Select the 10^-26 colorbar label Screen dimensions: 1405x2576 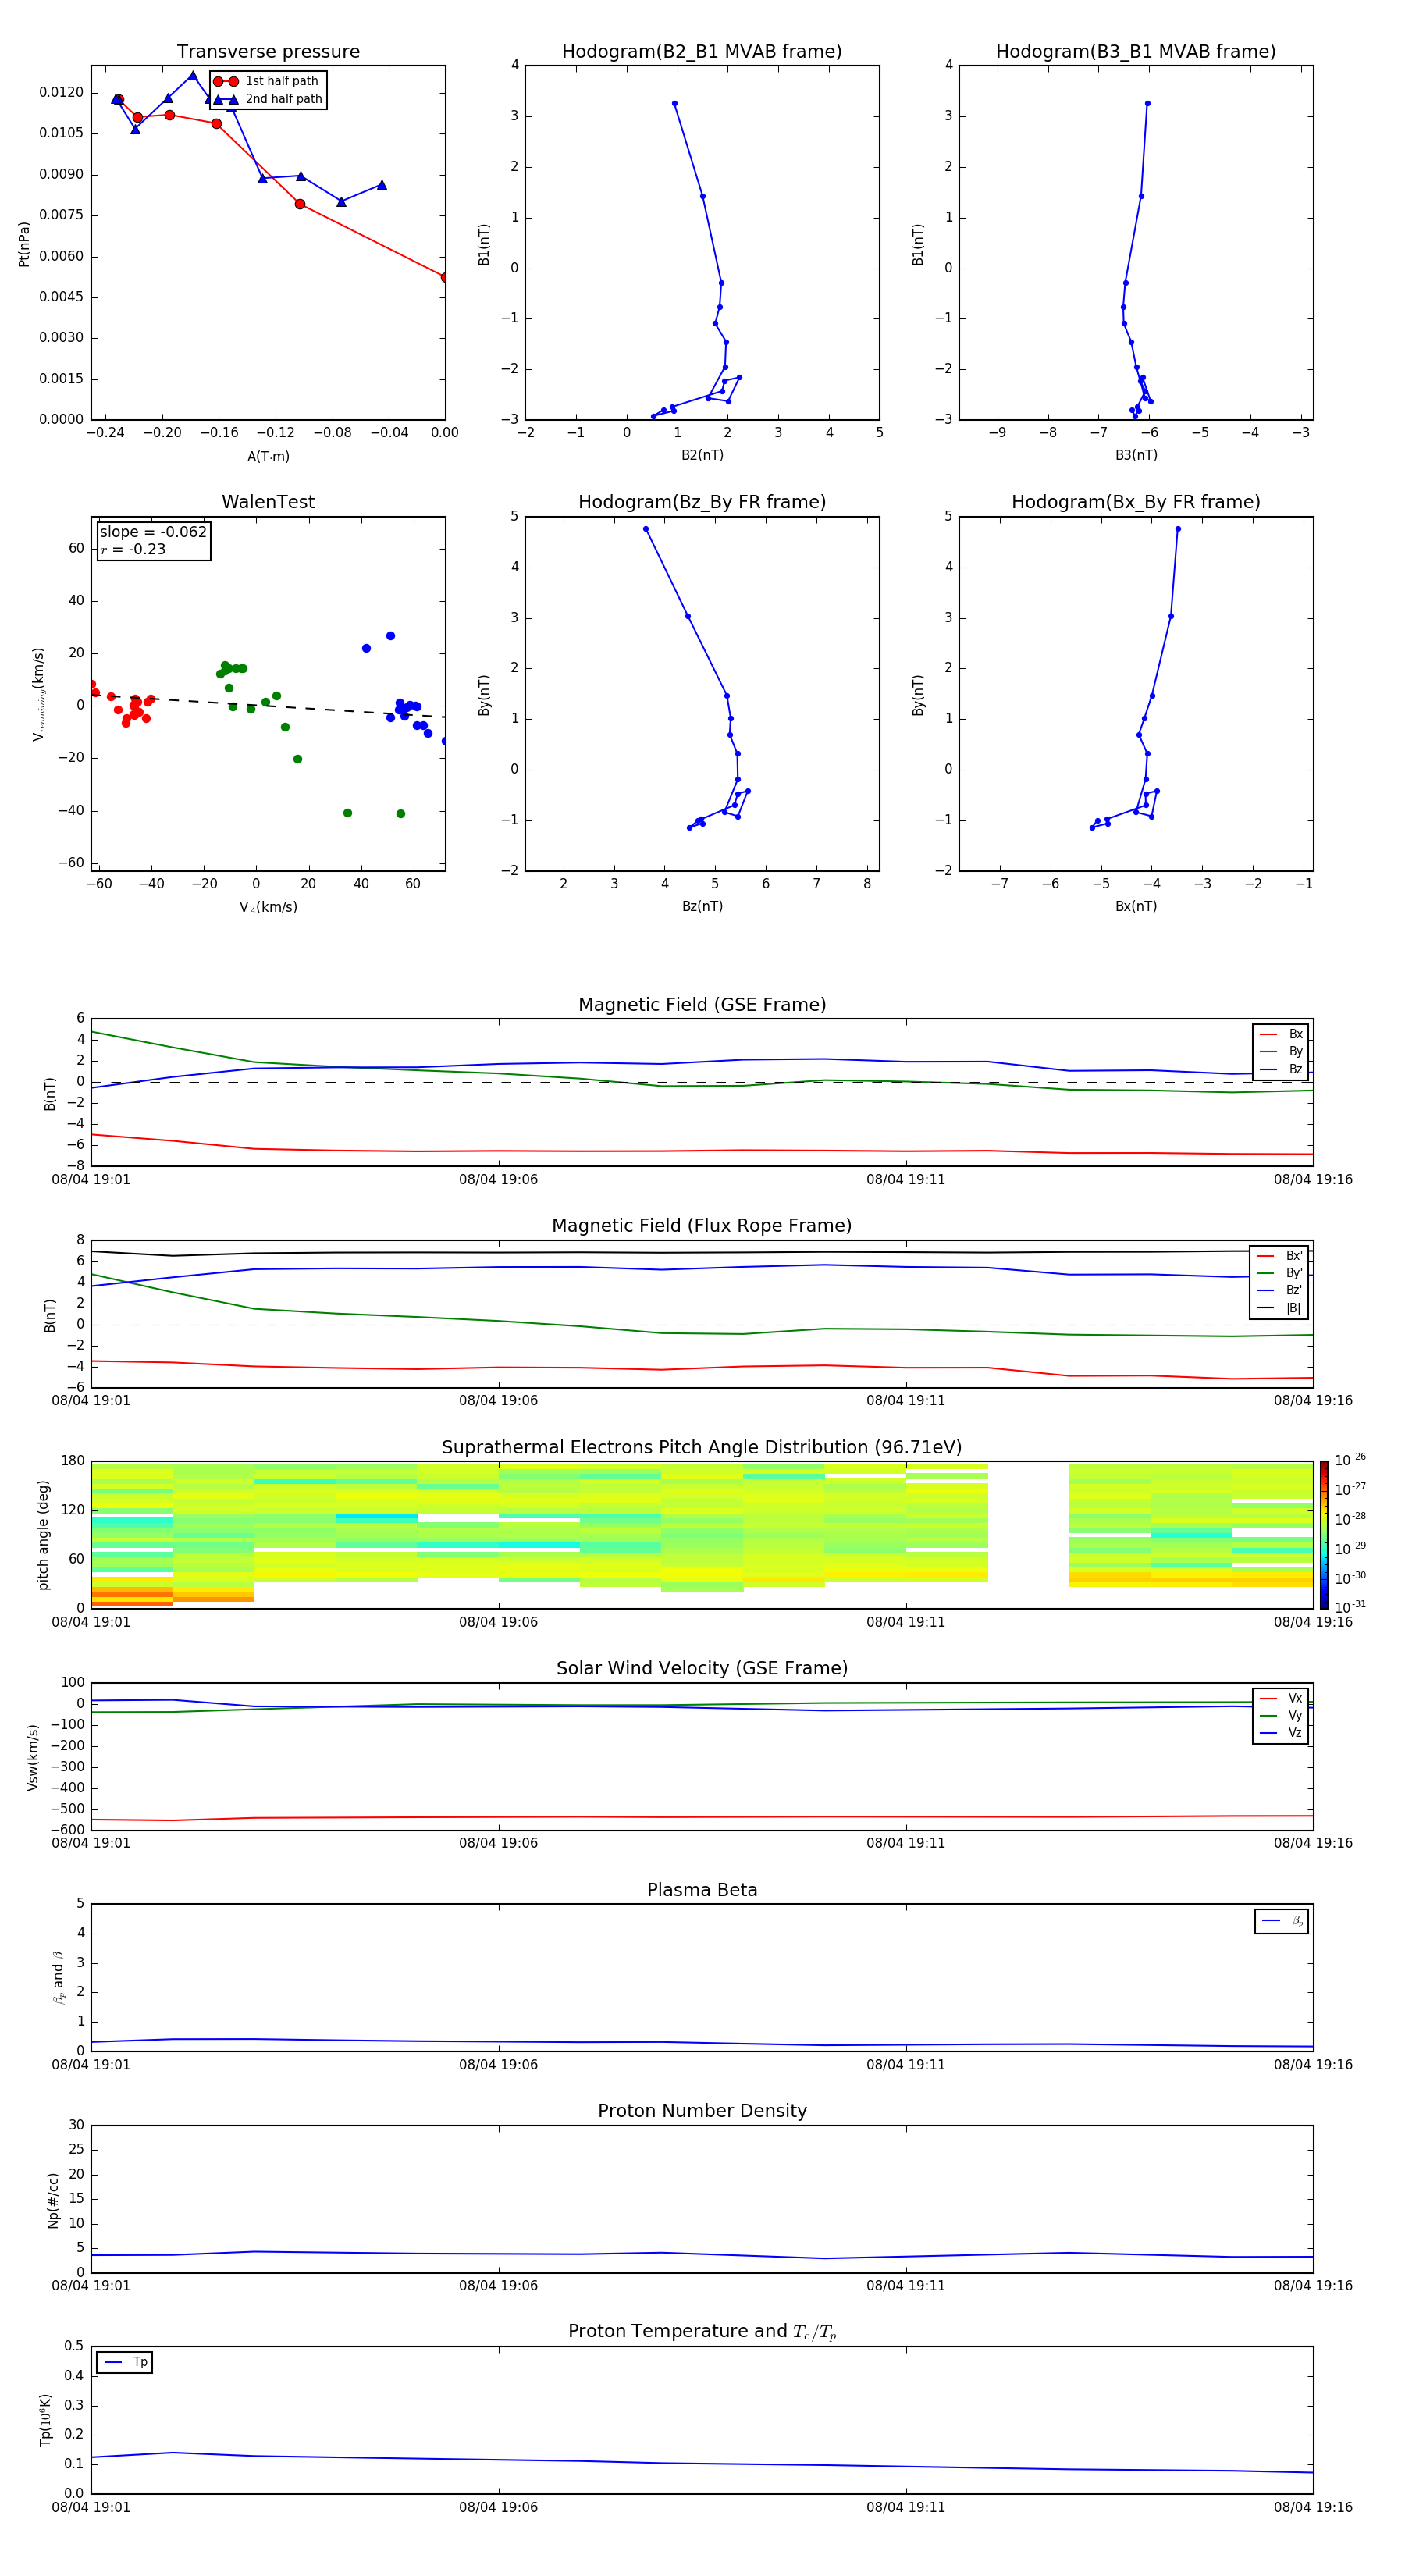(1350, 1460)
